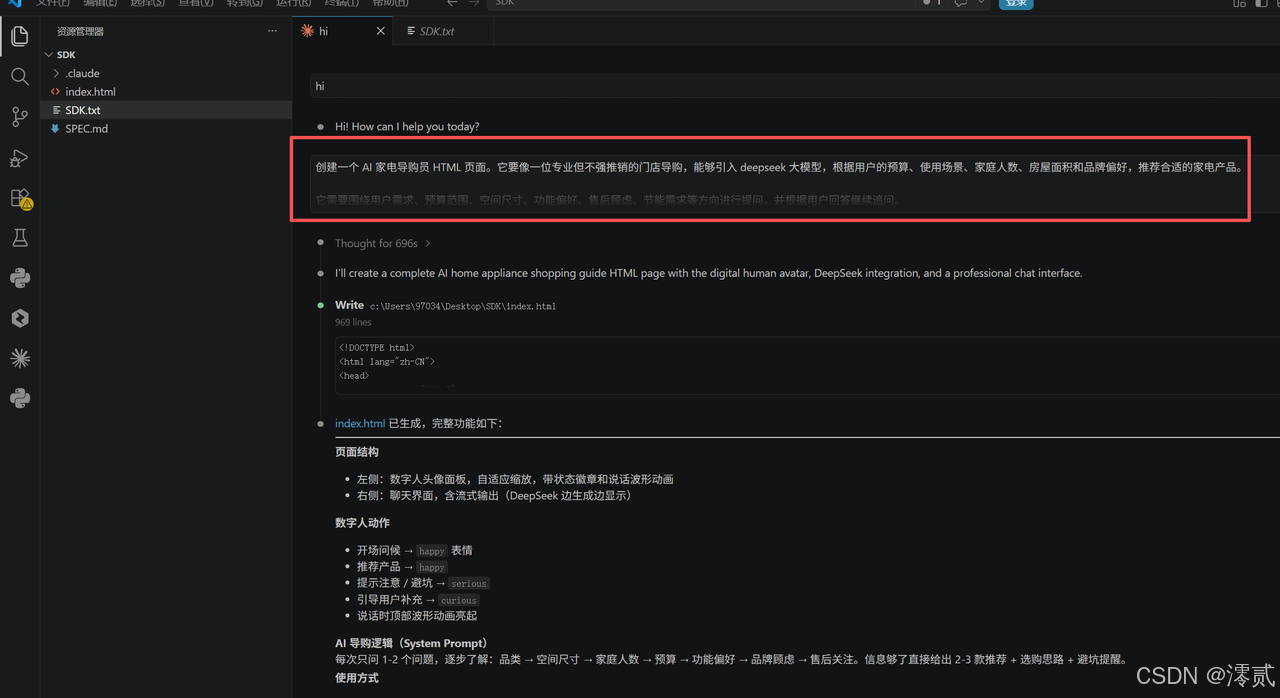Click the Python icon beneath the Claude starburst

click(x=20, y=398)
